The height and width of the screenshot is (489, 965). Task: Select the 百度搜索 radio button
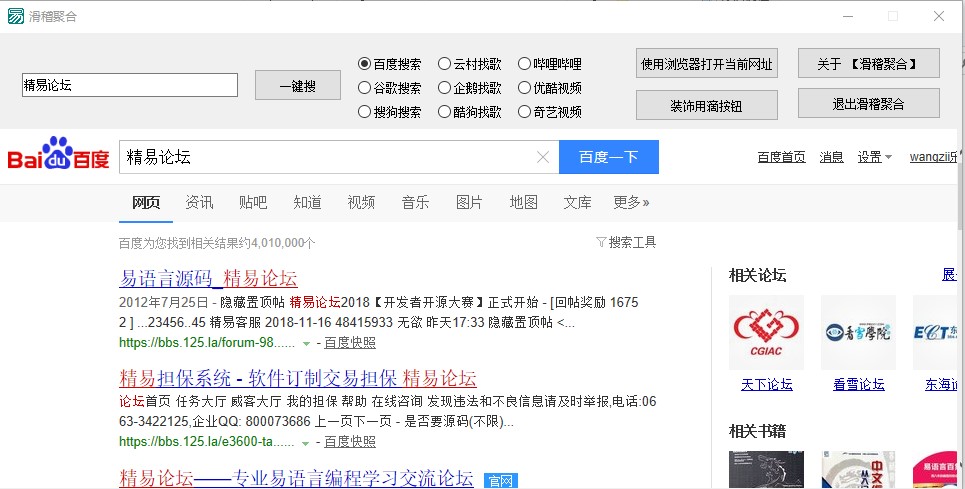(364, 64)
